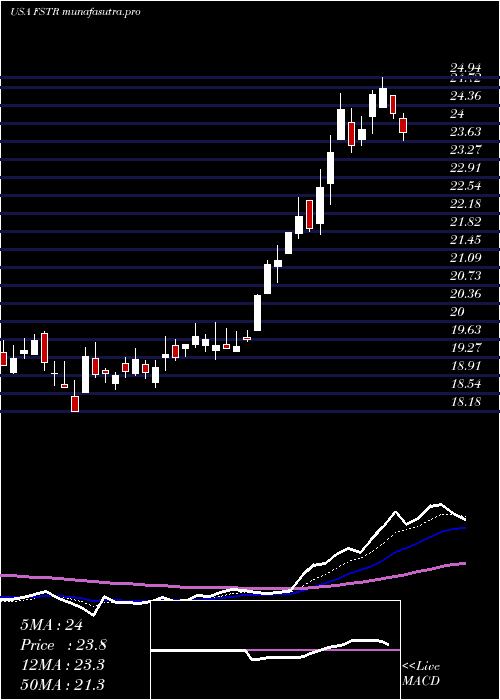
Task: Click the '5MA : 24' readout
Action: pos(51,625)
